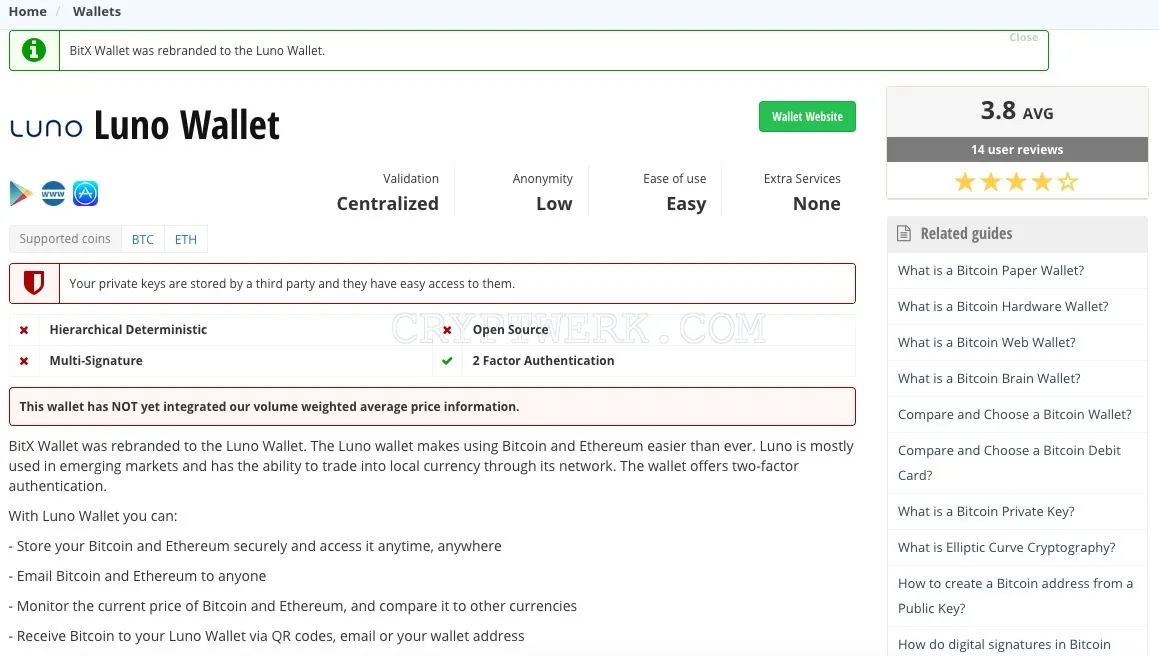Viewport: 1159px width, 656px height.
Task: Click 'With Luno Wallet you can:' line
Action: [93, 516]
